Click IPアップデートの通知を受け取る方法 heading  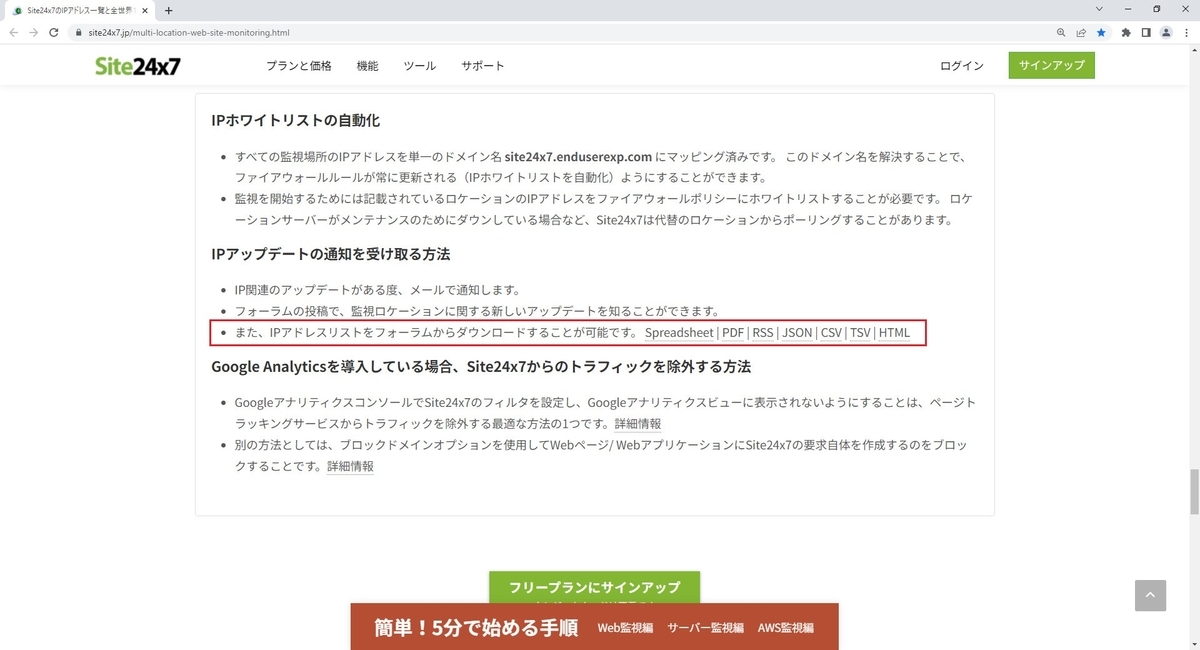point(330,254)
